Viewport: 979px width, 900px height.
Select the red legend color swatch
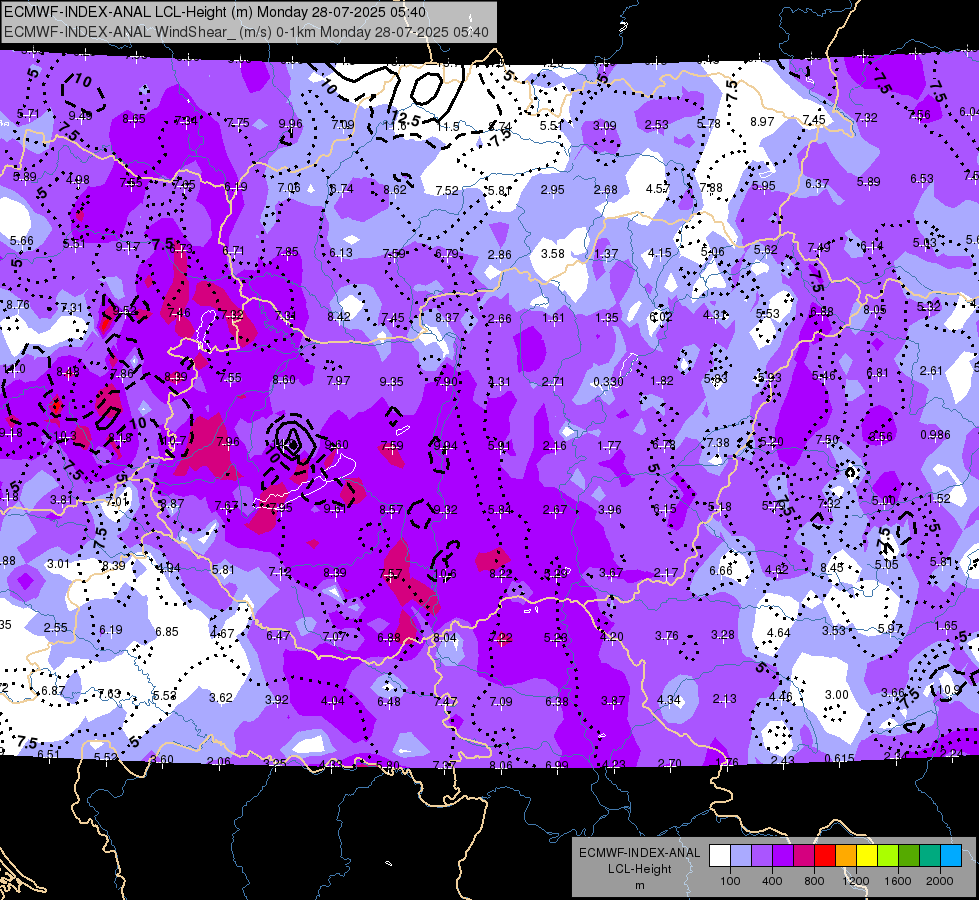[825, 855]
